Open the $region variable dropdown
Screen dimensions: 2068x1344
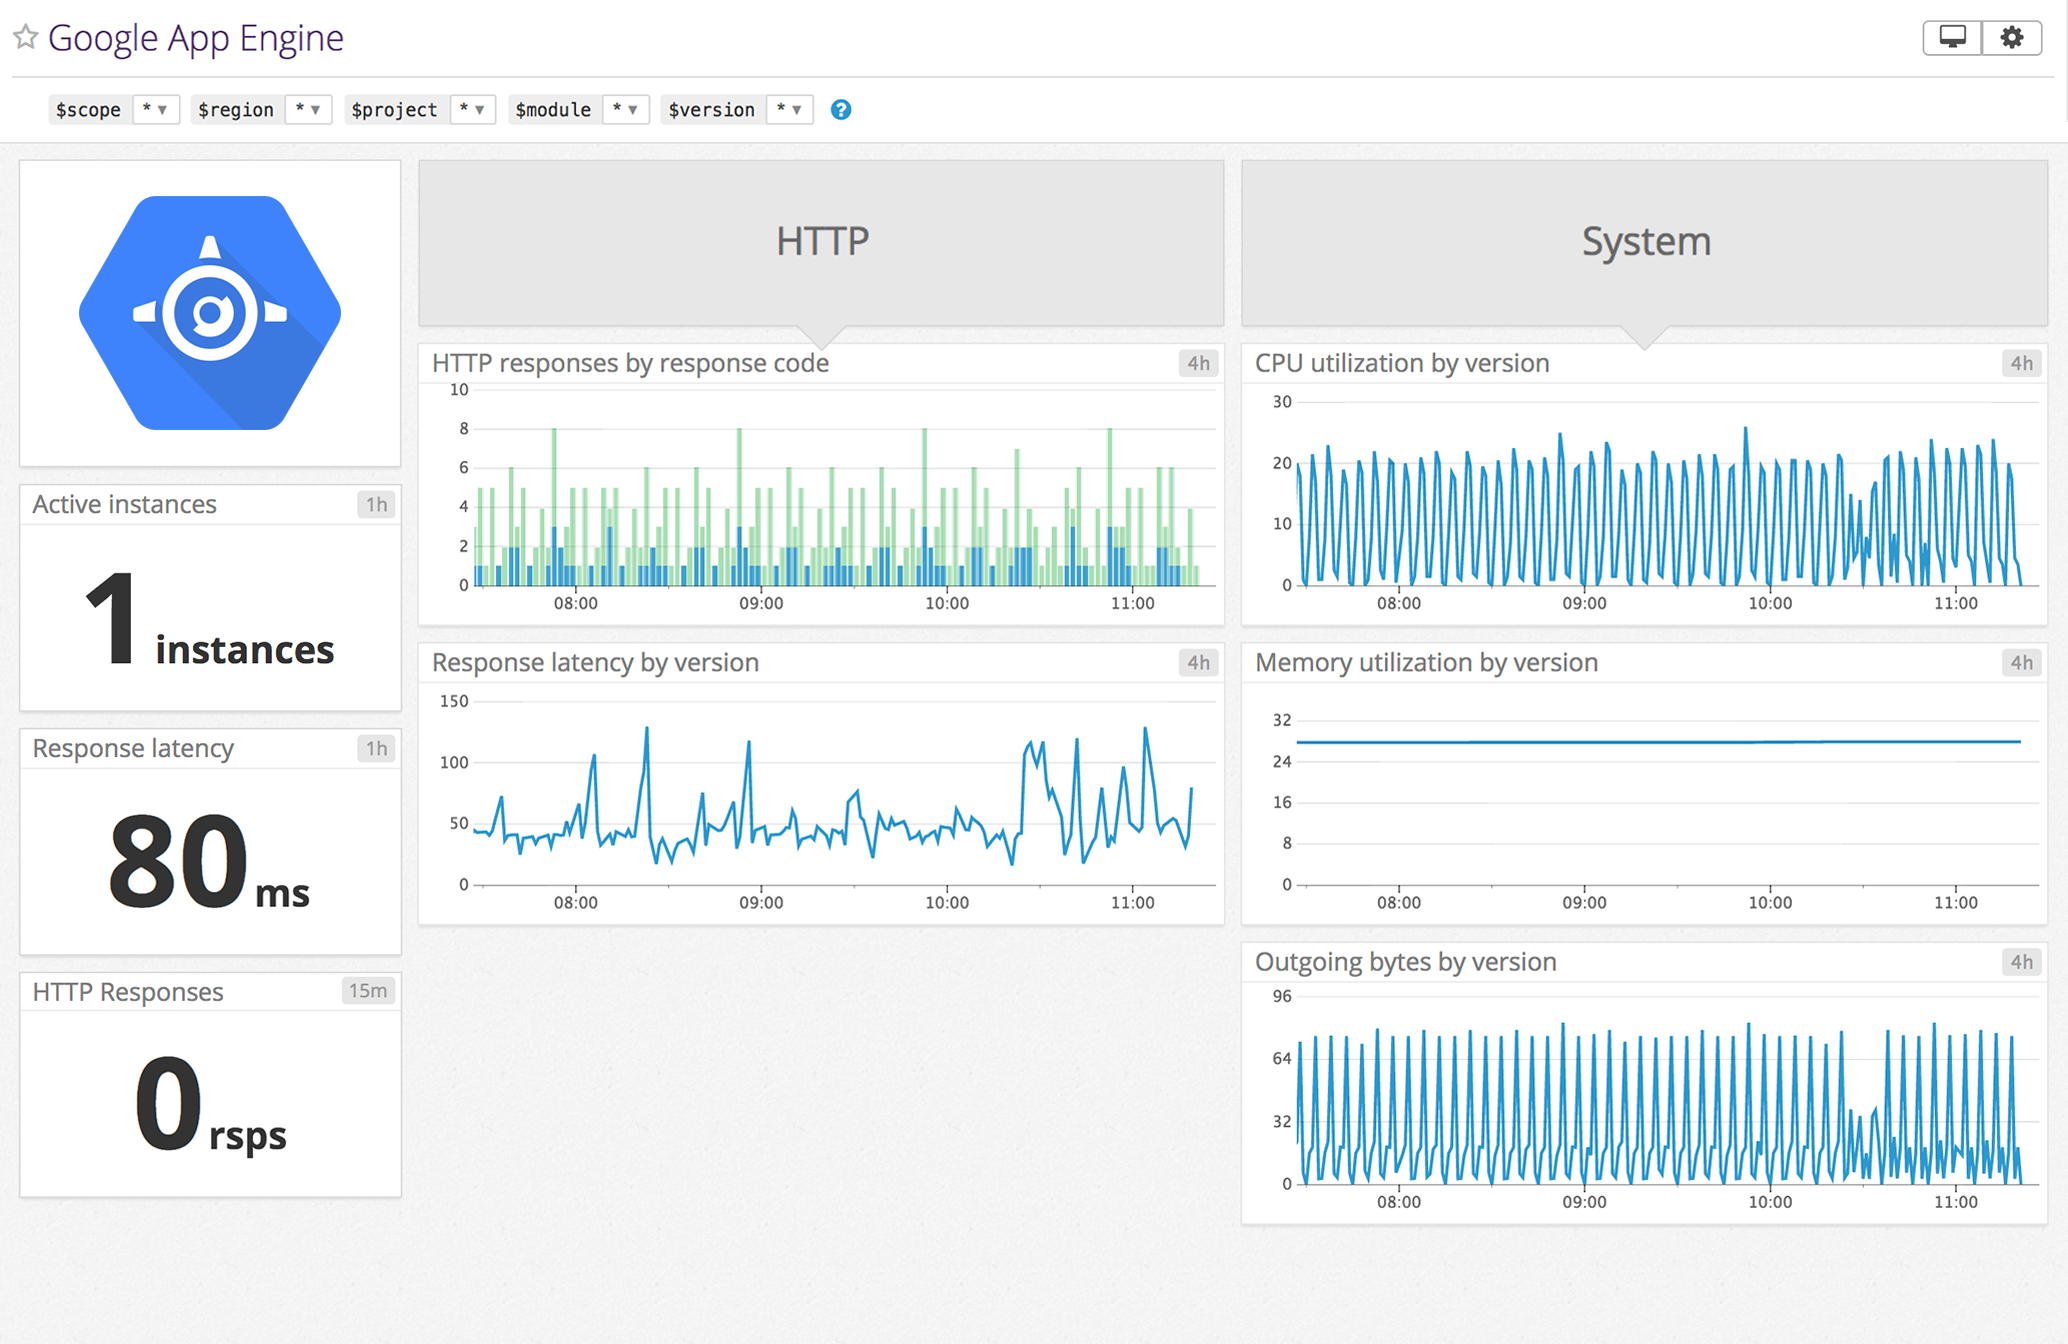coord(308,110)
